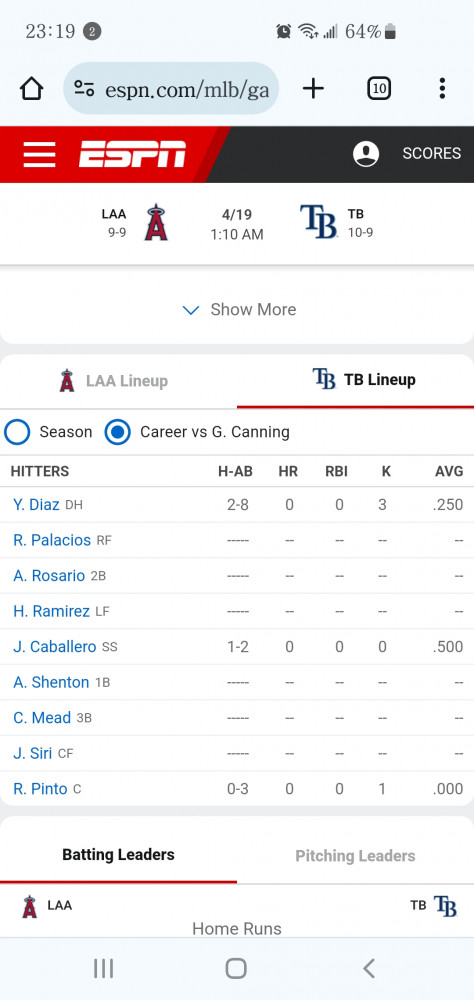Show open tabs switcher
The height and width of the screenshot is (1000, 474).
379,89
